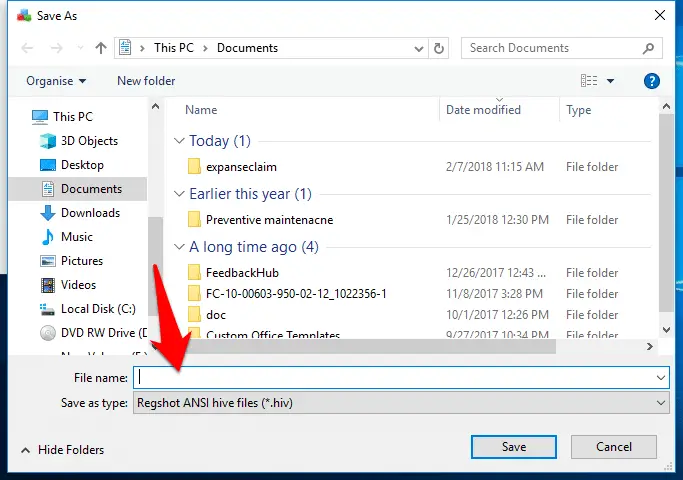This screenshot has height=480, width=683.
Task: Click the FC-10-00603-950-02-12_1022356-1 folder icon
Action: click(x=194, y=294)
